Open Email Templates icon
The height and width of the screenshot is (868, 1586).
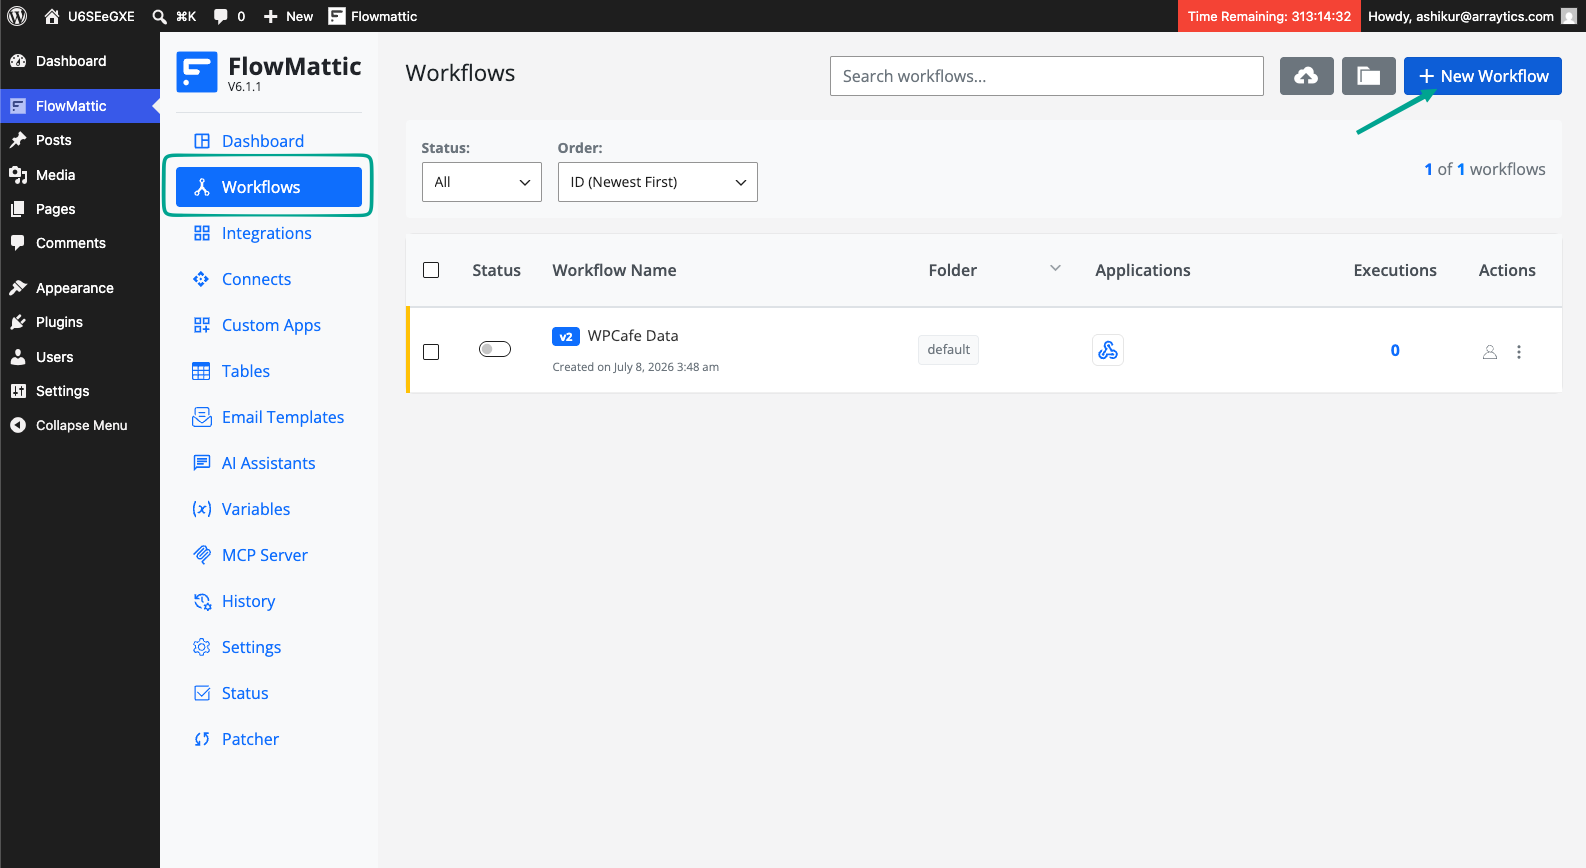pos(202,417)
